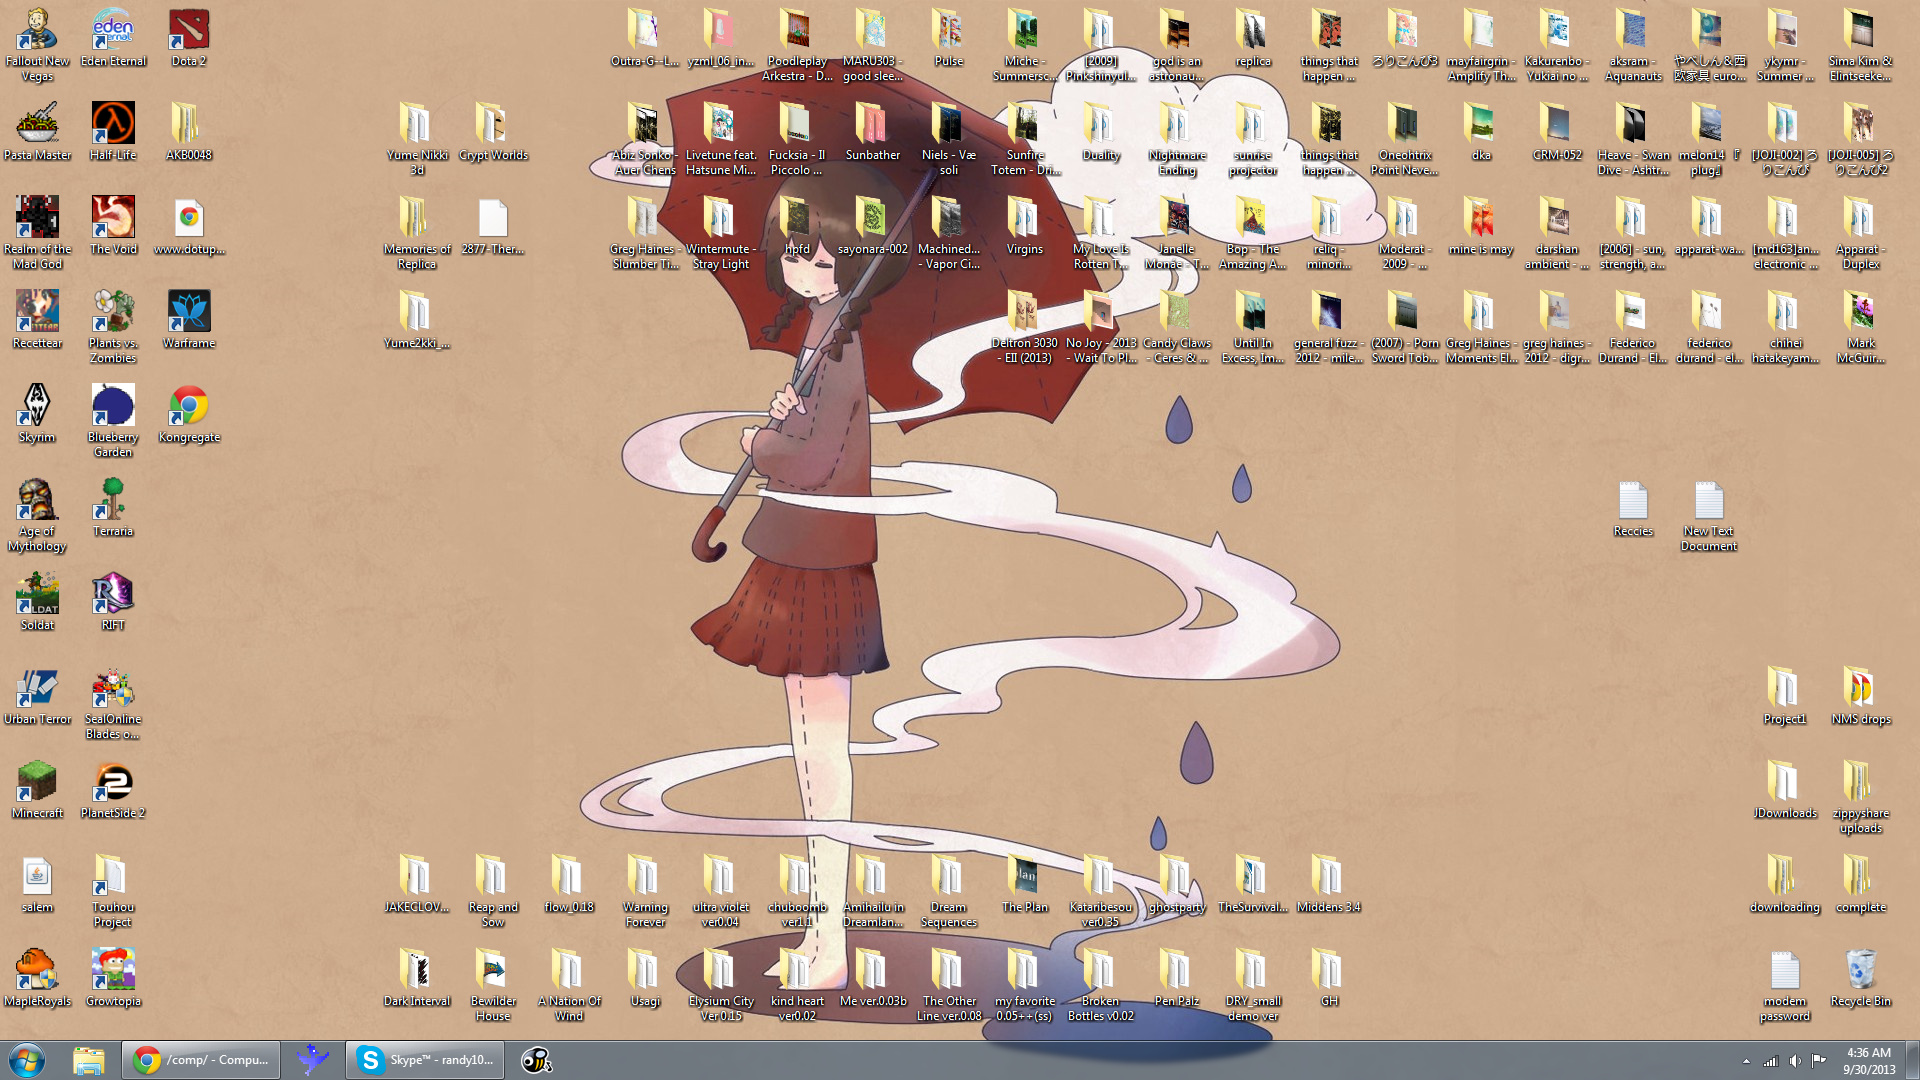Switch to the /comp/ Chrome window
The height and width of the screenshot is (1080, 1920).
200,1060
